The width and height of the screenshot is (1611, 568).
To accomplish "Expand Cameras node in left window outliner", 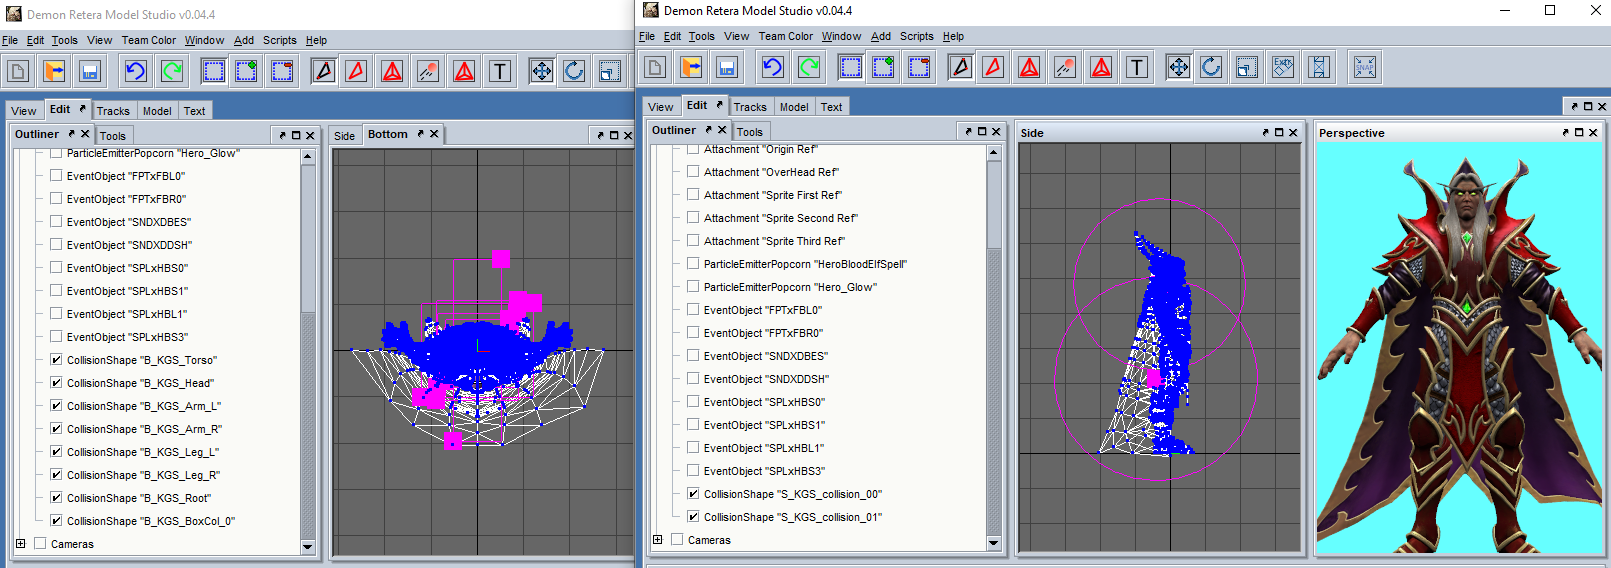I will pyautogui.click(x=20, y=543).
